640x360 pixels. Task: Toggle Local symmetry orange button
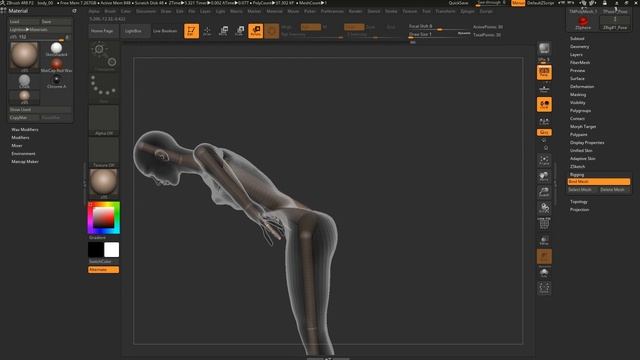pos(544,104)
